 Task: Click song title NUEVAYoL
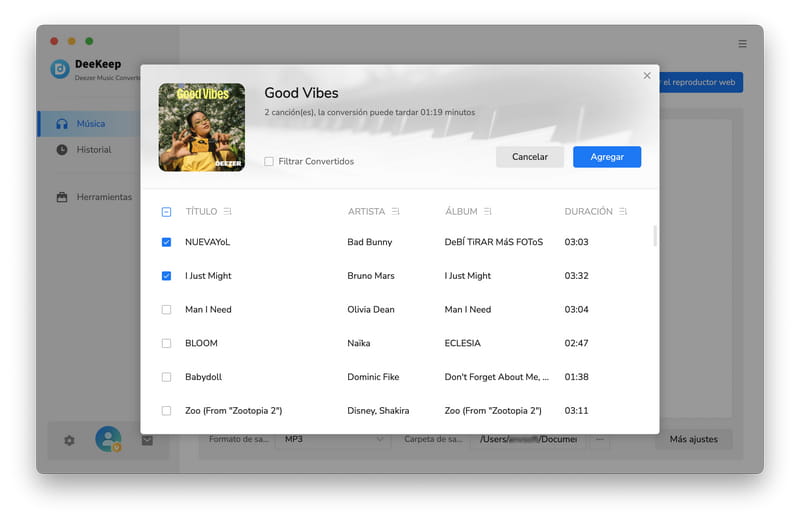pos(207,242)
